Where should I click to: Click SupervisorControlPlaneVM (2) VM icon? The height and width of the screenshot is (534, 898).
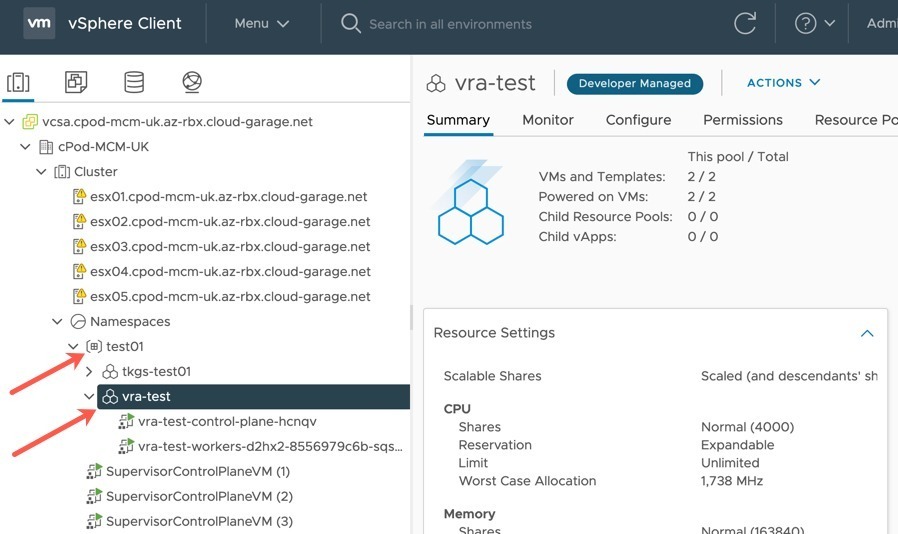94,496
